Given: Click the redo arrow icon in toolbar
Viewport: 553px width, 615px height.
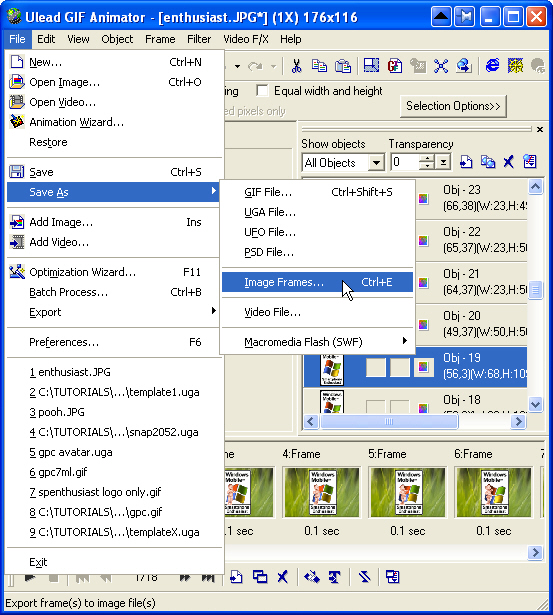Looking at the screenshot, I should 255,66.
